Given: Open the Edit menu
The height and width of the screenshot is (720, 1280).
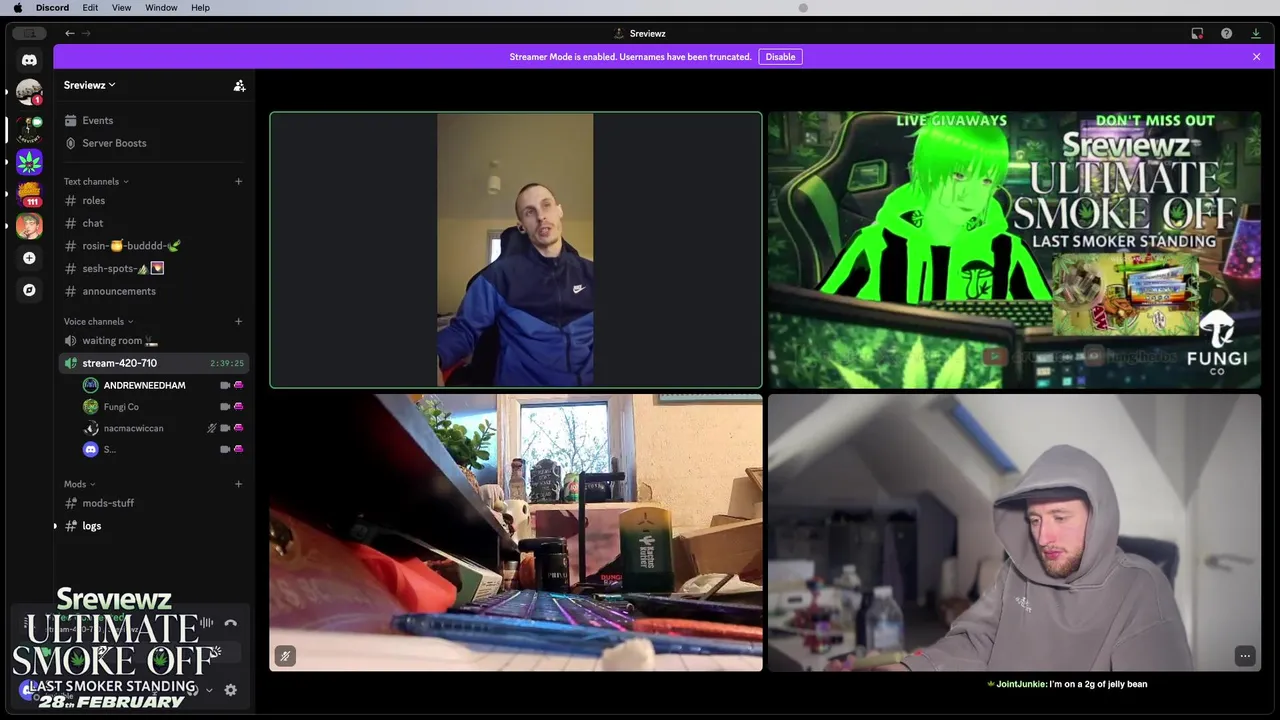Looking at the screenshot, I should pyautogui.click(x=90, y=8).
